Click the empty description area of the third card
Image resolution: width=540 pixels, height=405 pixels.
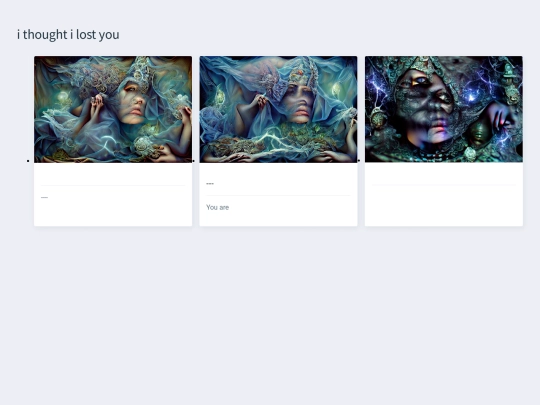[x=444, y=205]
